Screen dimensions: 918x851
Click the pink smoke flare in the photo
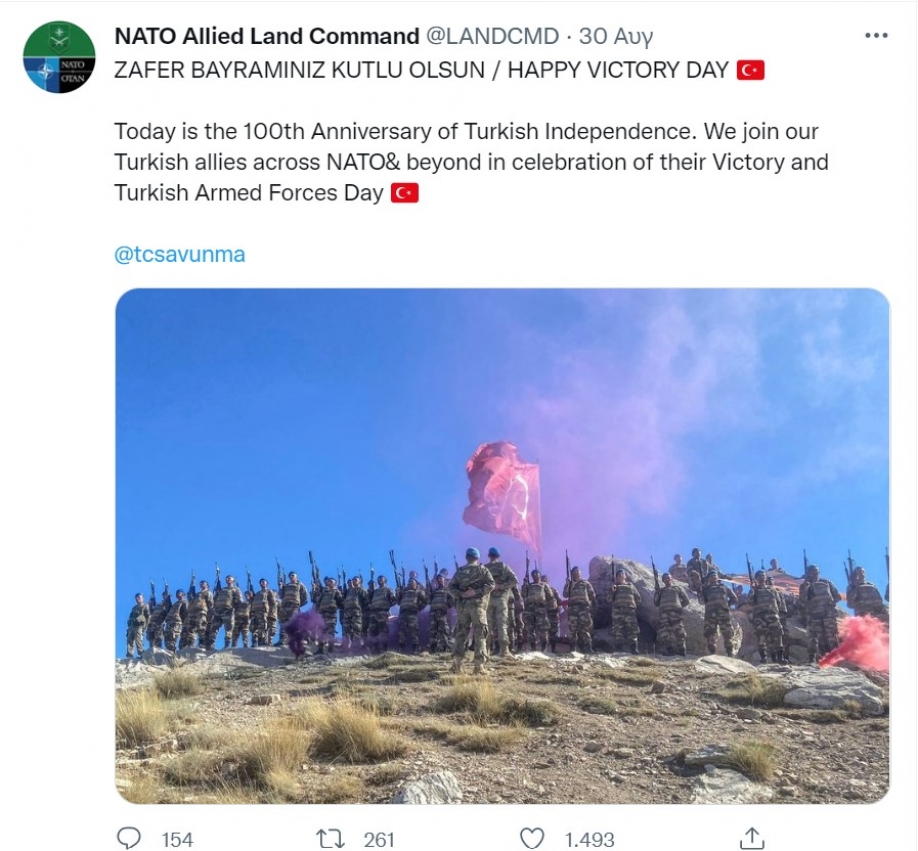pos(857,642)
